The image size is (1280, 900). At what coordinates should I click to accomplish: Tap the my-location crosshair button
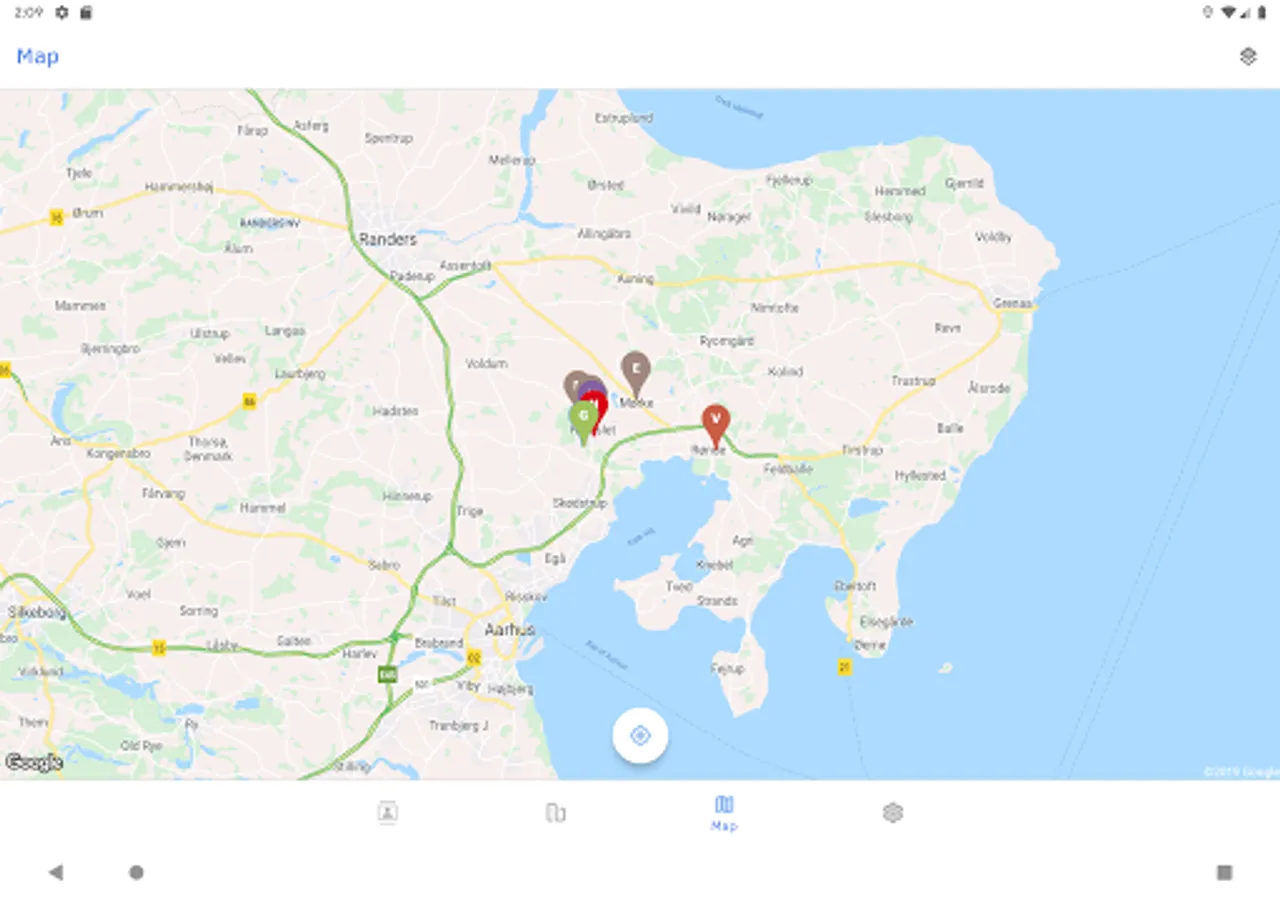640,736
